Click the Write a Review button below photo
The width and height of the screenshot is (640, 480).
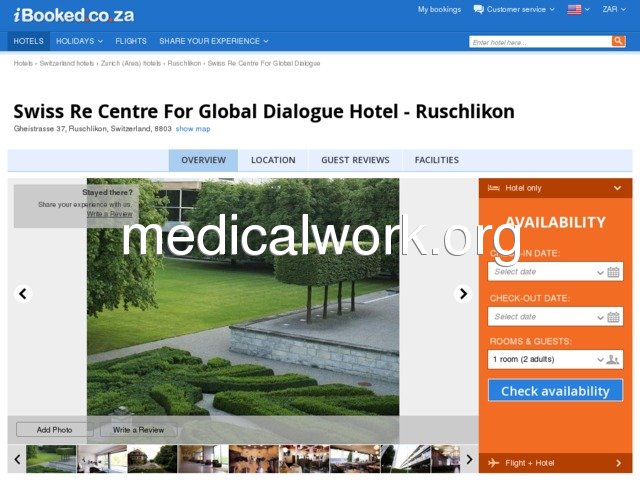click(x=138, y=430)
